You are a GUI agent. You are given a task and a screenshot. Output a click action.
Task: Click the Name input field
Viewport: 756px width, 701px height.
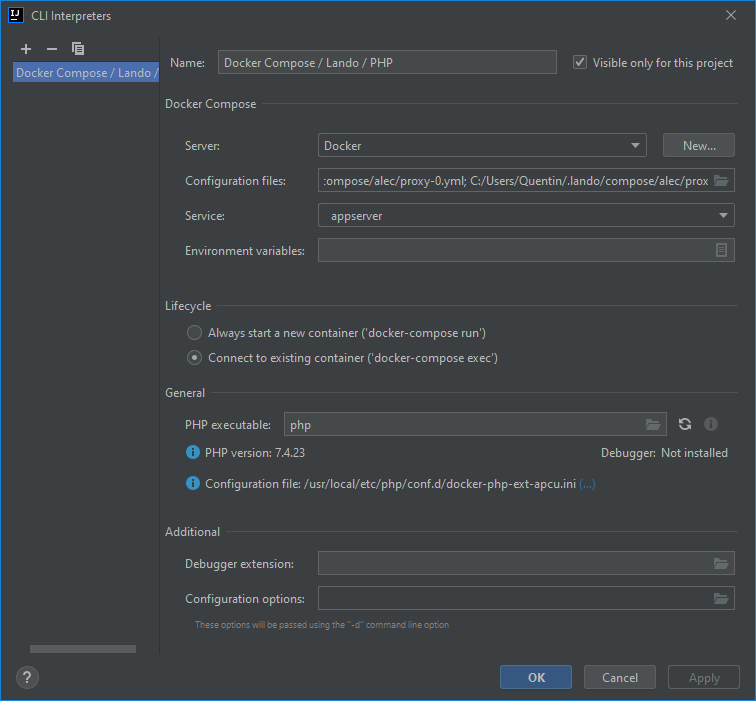(x=387, y=63)
